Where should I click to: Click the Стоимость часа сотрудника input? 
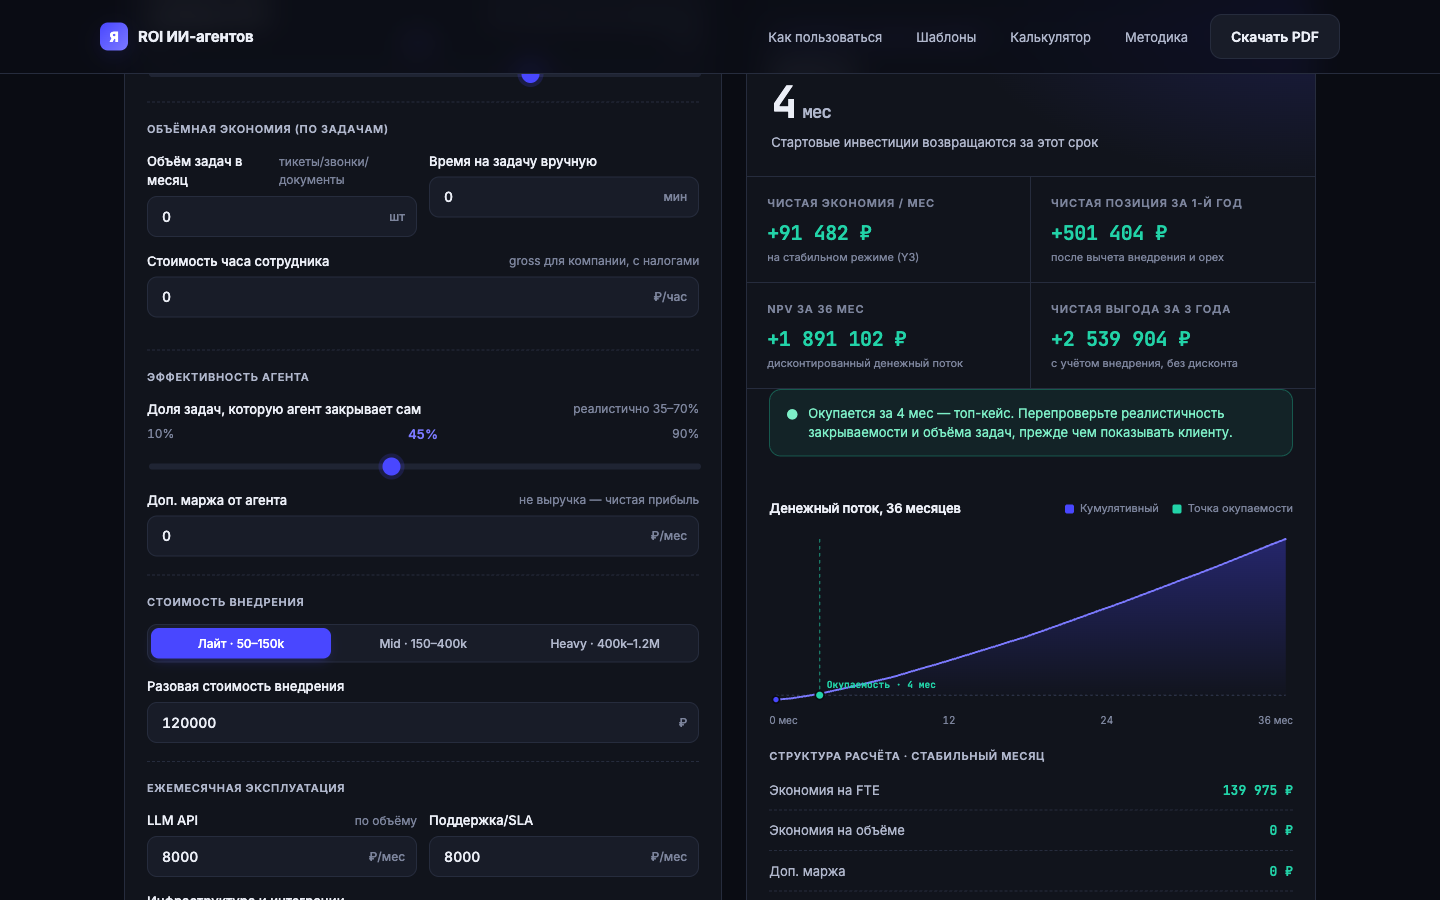click(423, 297)
